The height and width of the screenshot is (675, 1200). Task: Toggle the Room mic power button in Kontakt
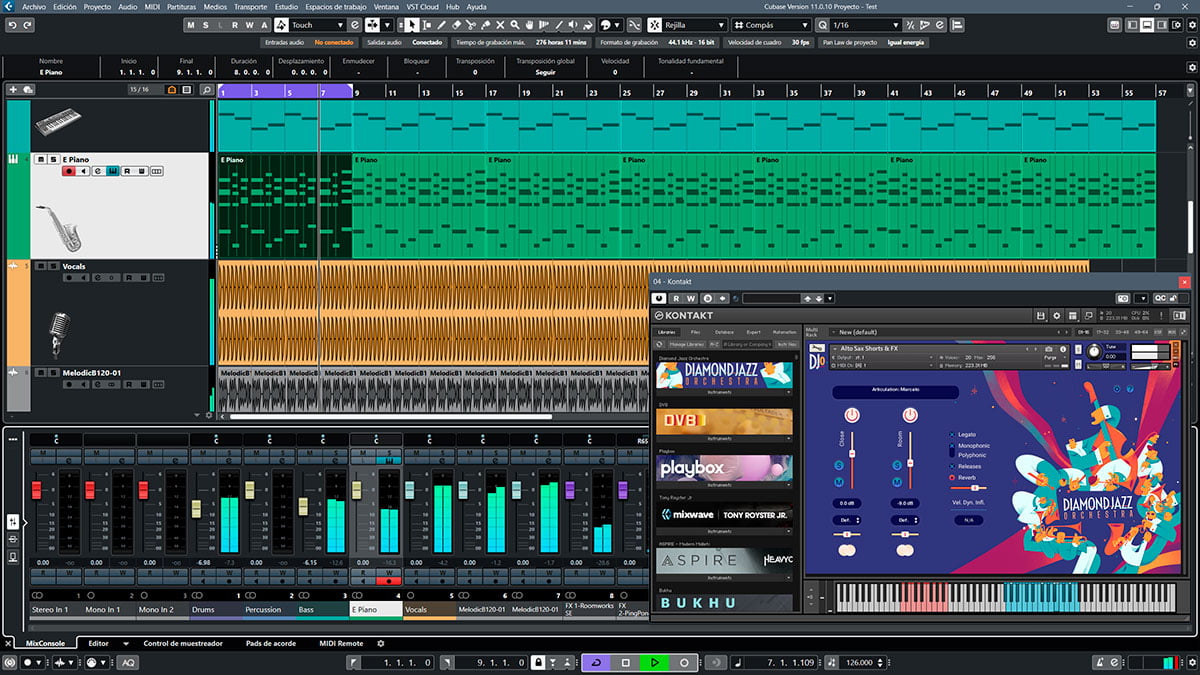coord(909,414)
